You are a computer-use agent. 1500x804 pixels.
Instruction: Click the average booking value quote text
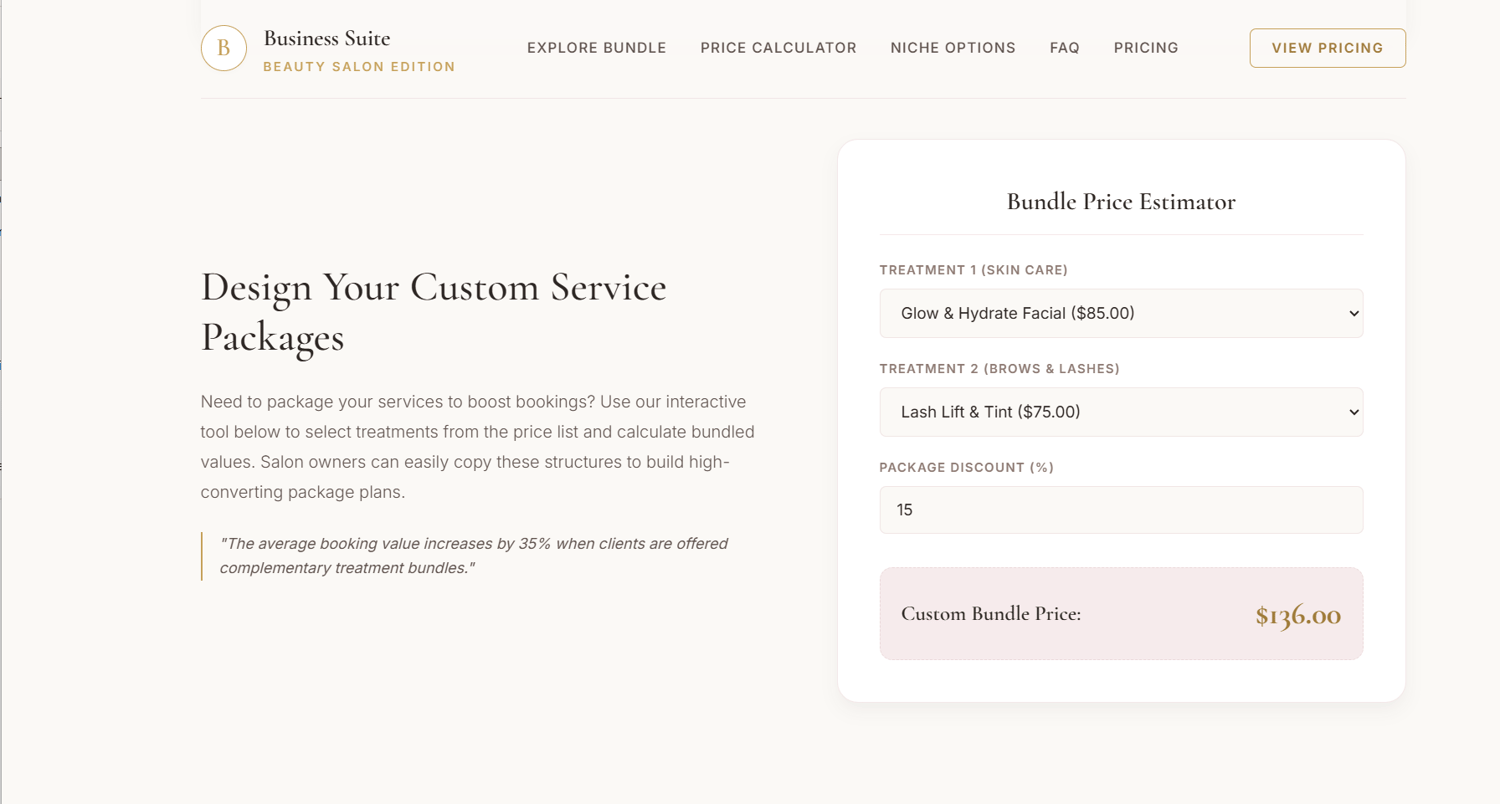[474, 556]
